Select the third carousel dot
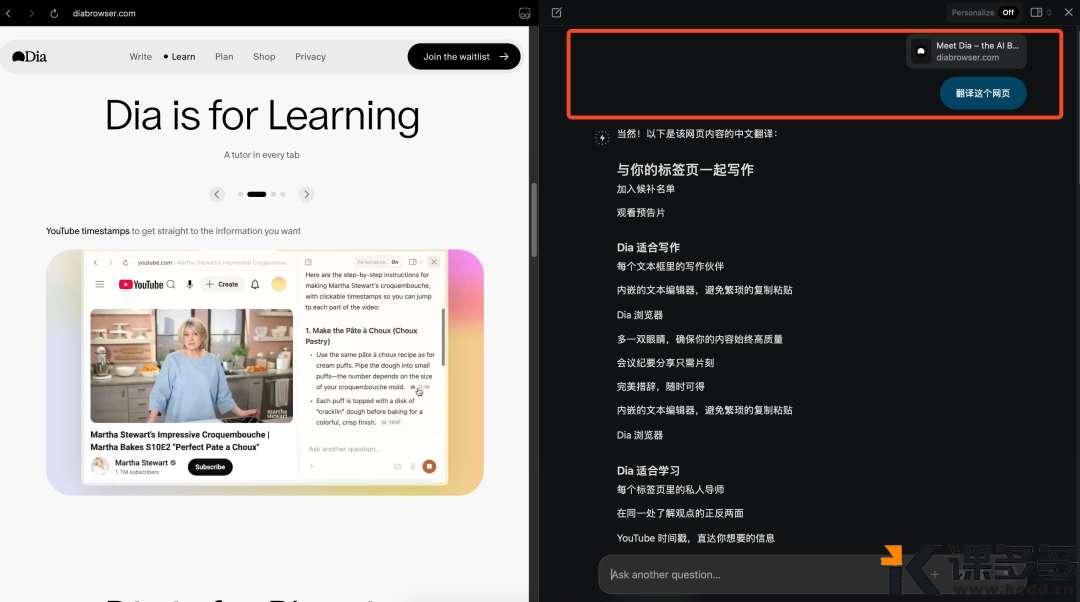This screenshot has height=602, width=1080. pos(273,194)
